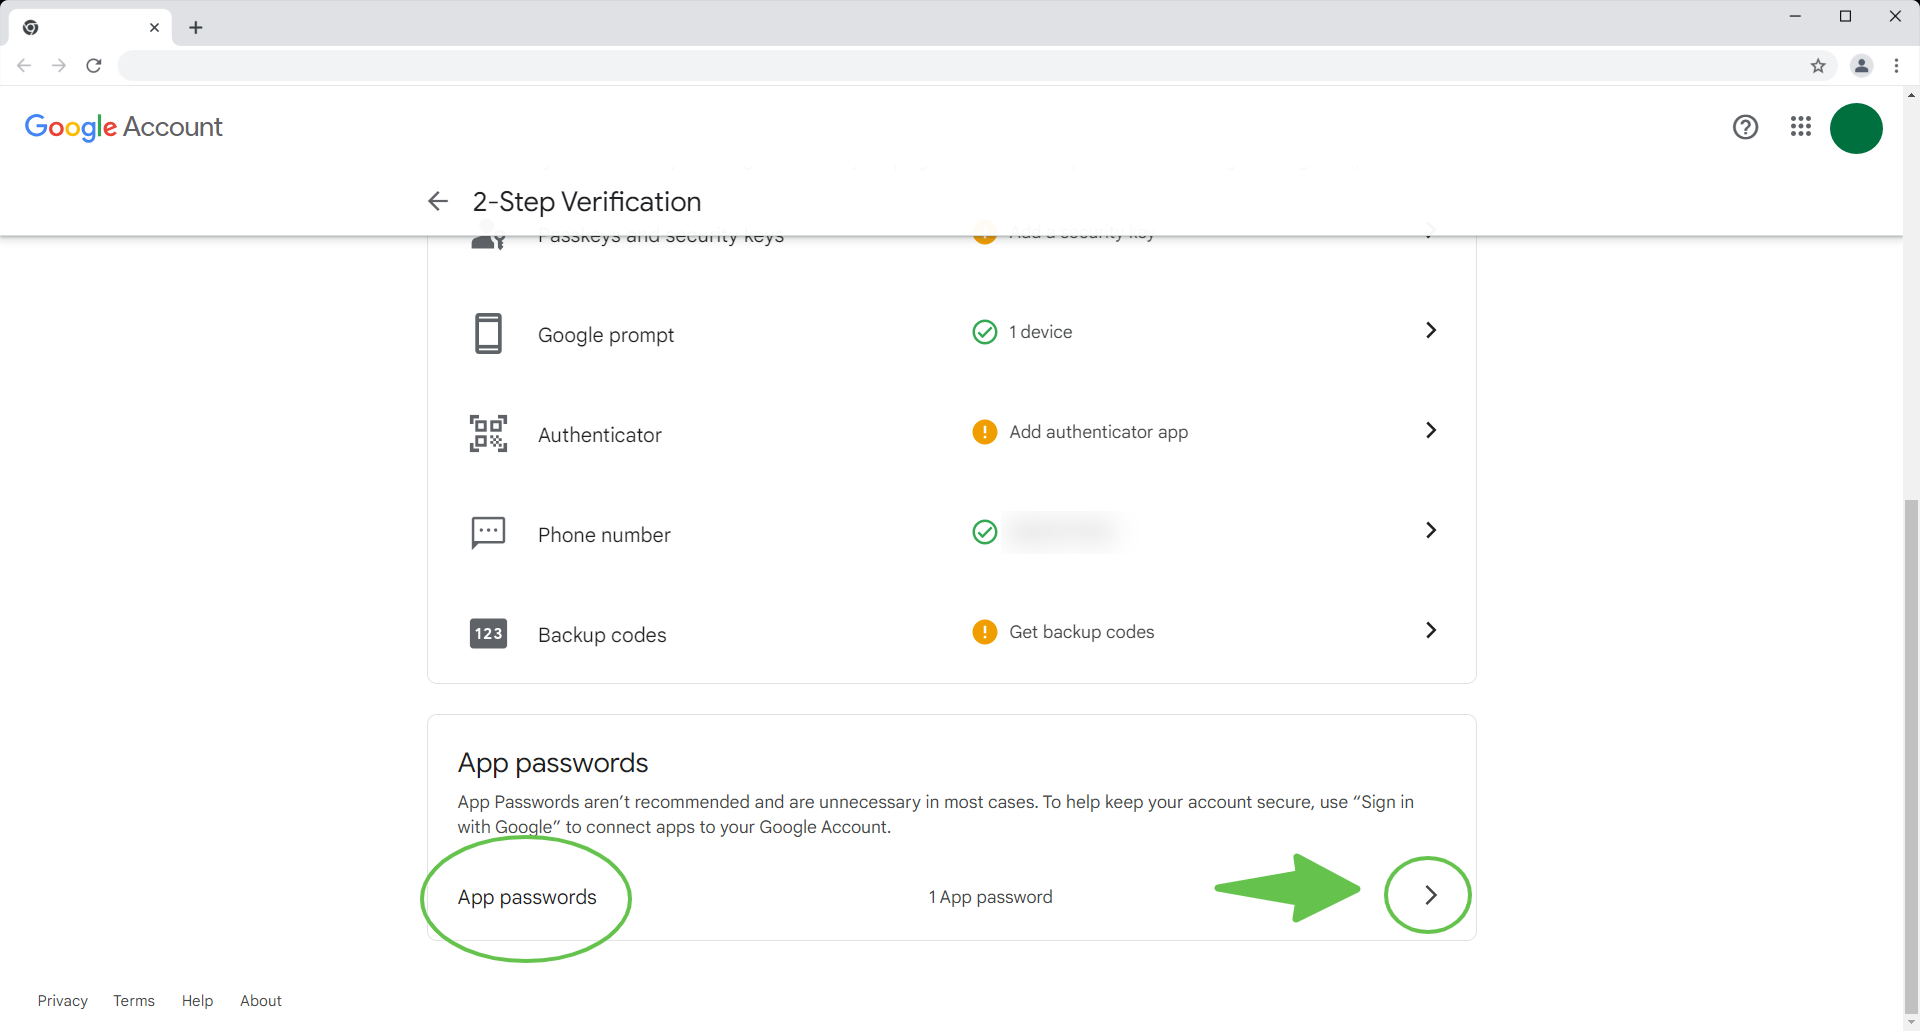Go back from 2-Step Verification page
Image resolution: width=1920 pixels, height=1031 pixels.
click(x=438, y=201)
